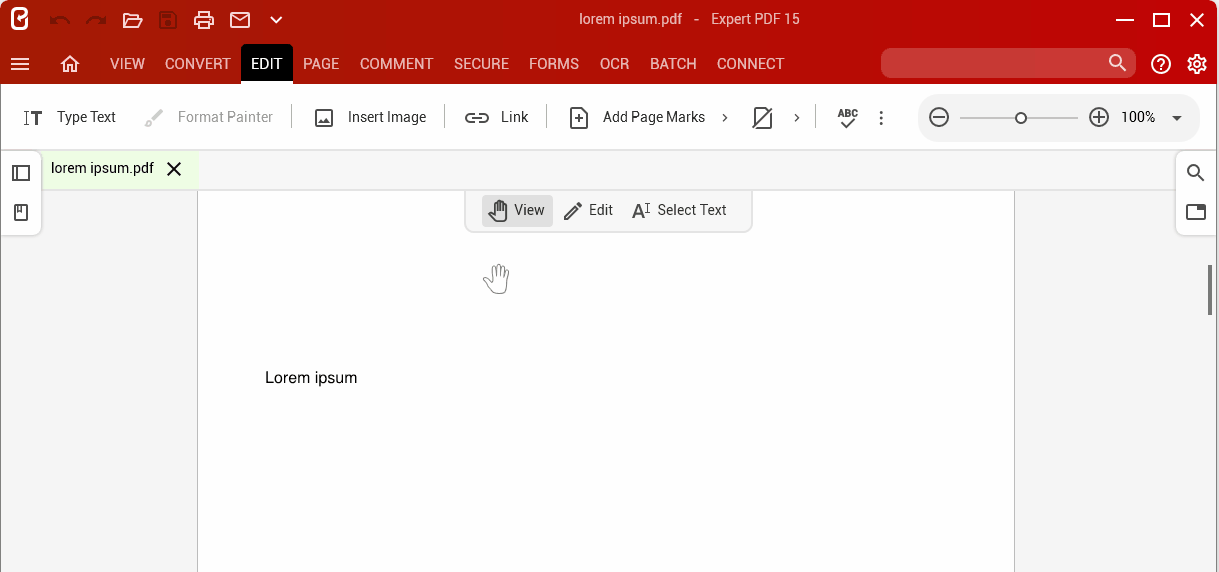Switch to the OCR tab
Viewport: 1219px width, 572px height.
point(614,64)
